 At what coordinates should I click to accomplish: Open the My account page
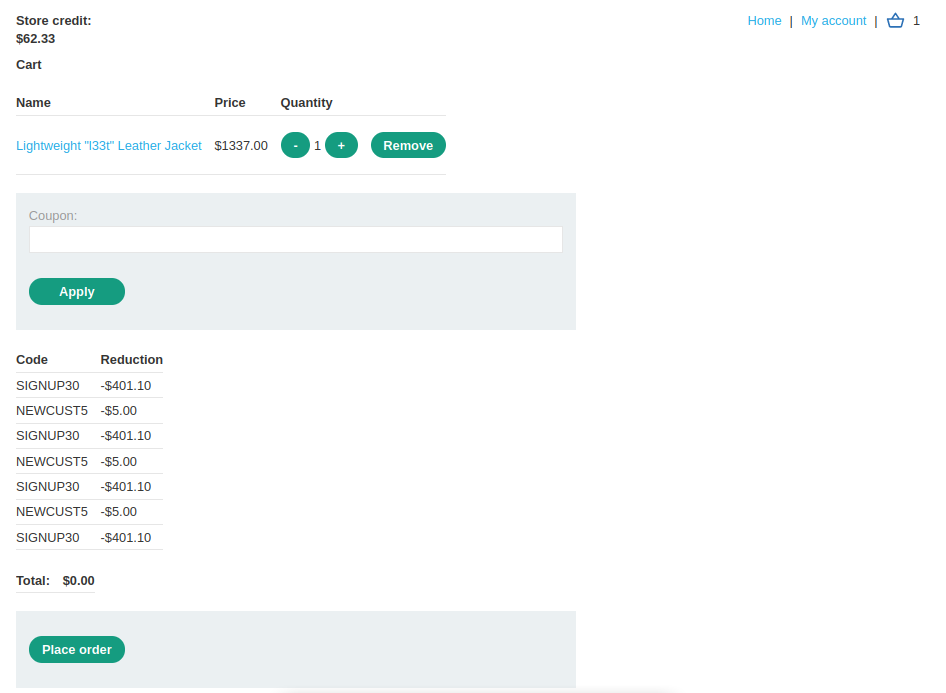click(833, 21)
